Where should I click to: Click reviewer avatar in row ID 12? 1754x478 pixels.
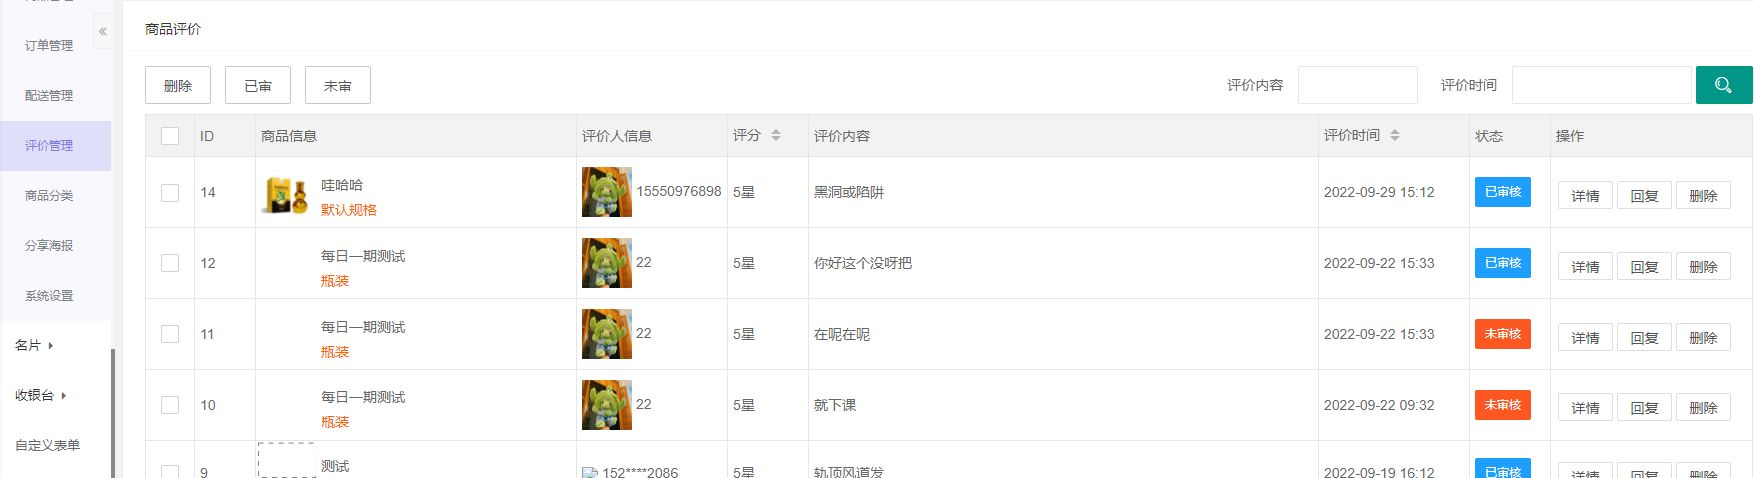point(607,263)
